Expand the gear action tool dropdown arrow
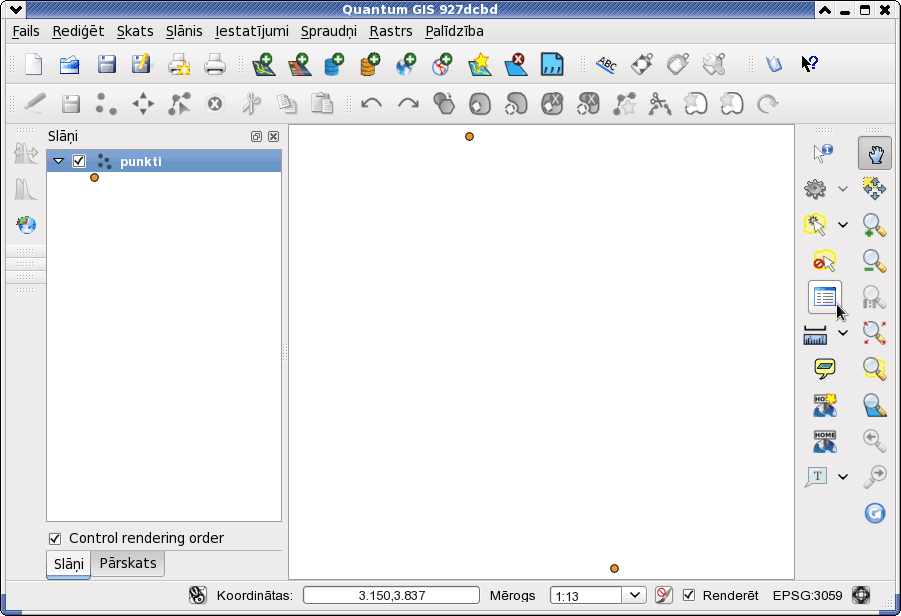The image size is (901, 616). click(x=842, y=188)
